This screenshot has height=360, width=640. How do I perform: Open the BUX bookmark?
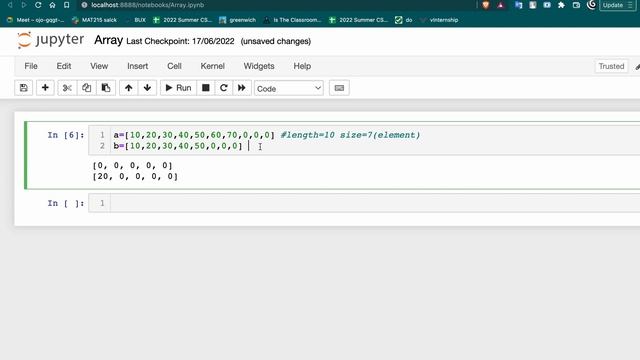pyautogui.click(x=136, y=20)
